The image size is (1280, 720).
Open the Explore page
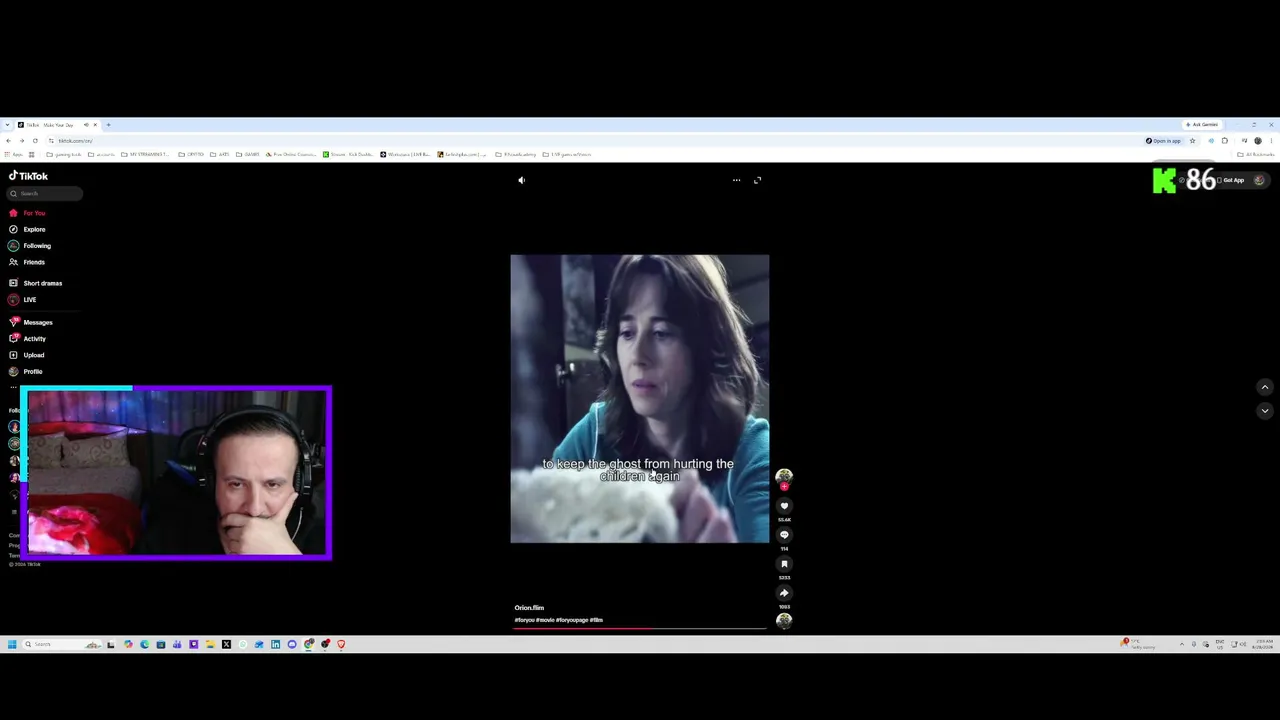click(34, 229)
